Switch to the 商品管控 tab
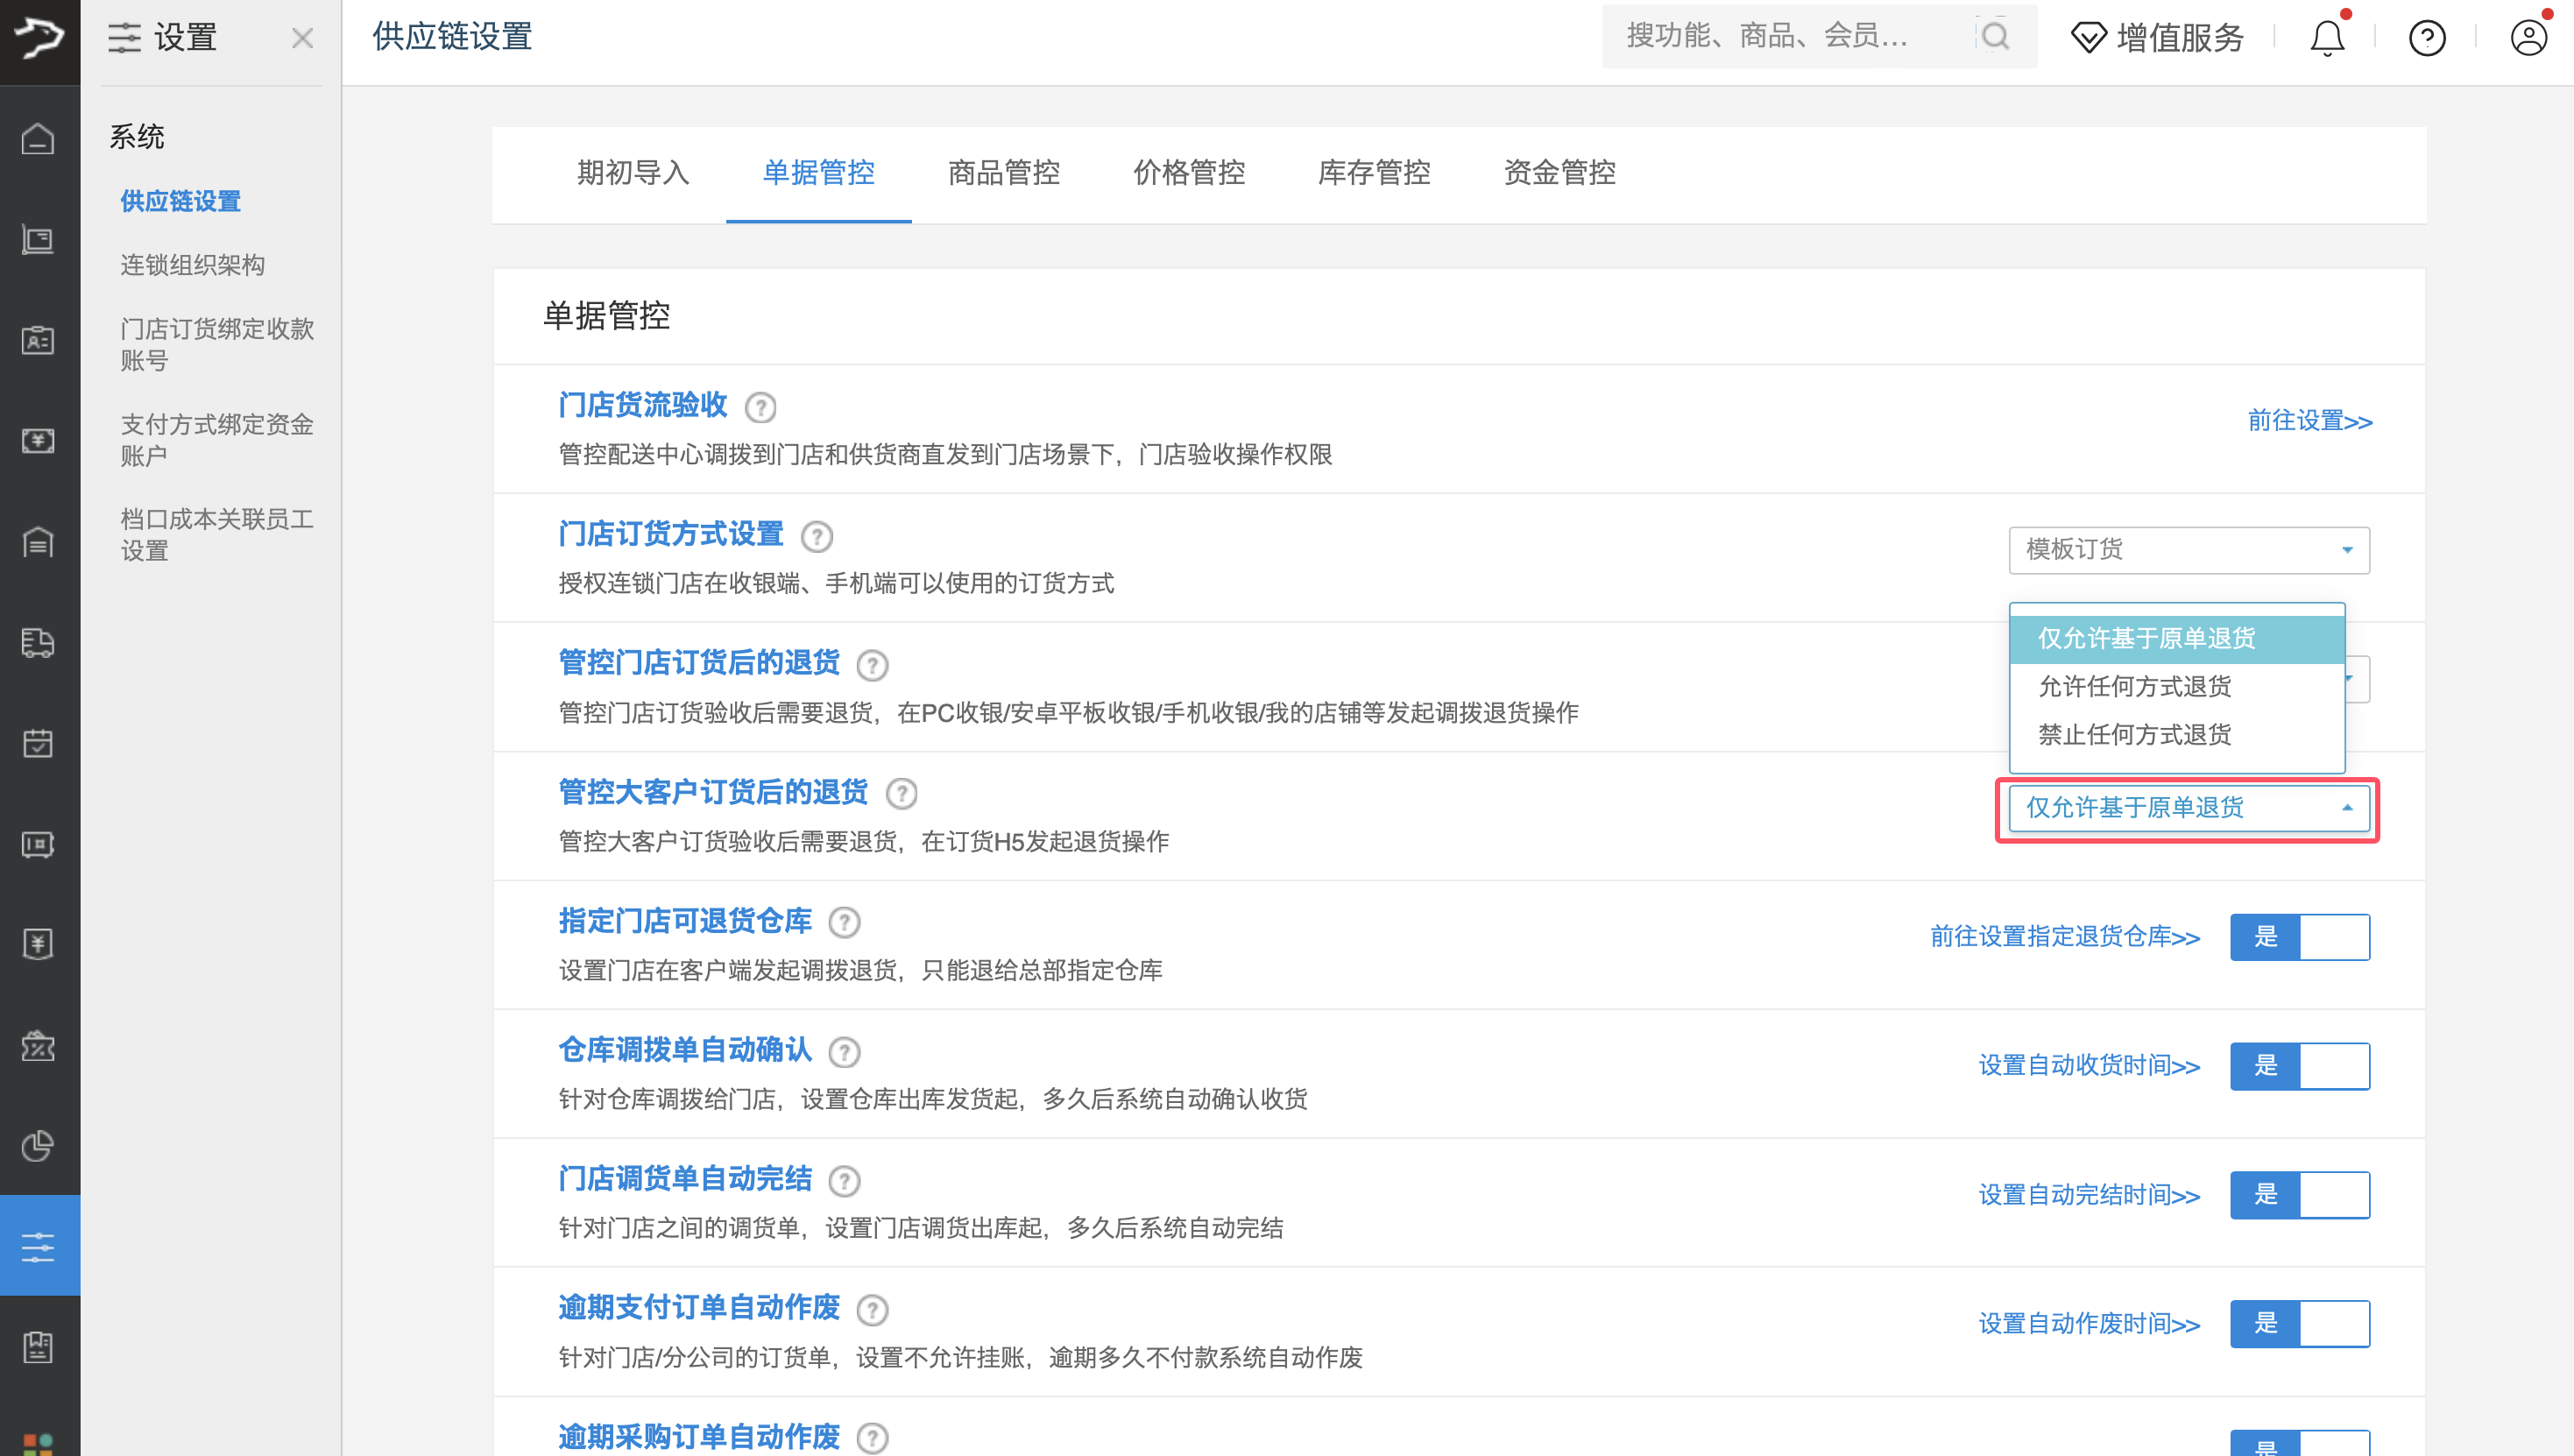Image resolution: width=2574 pixels, height=1456 pixels. (1003, 173)
